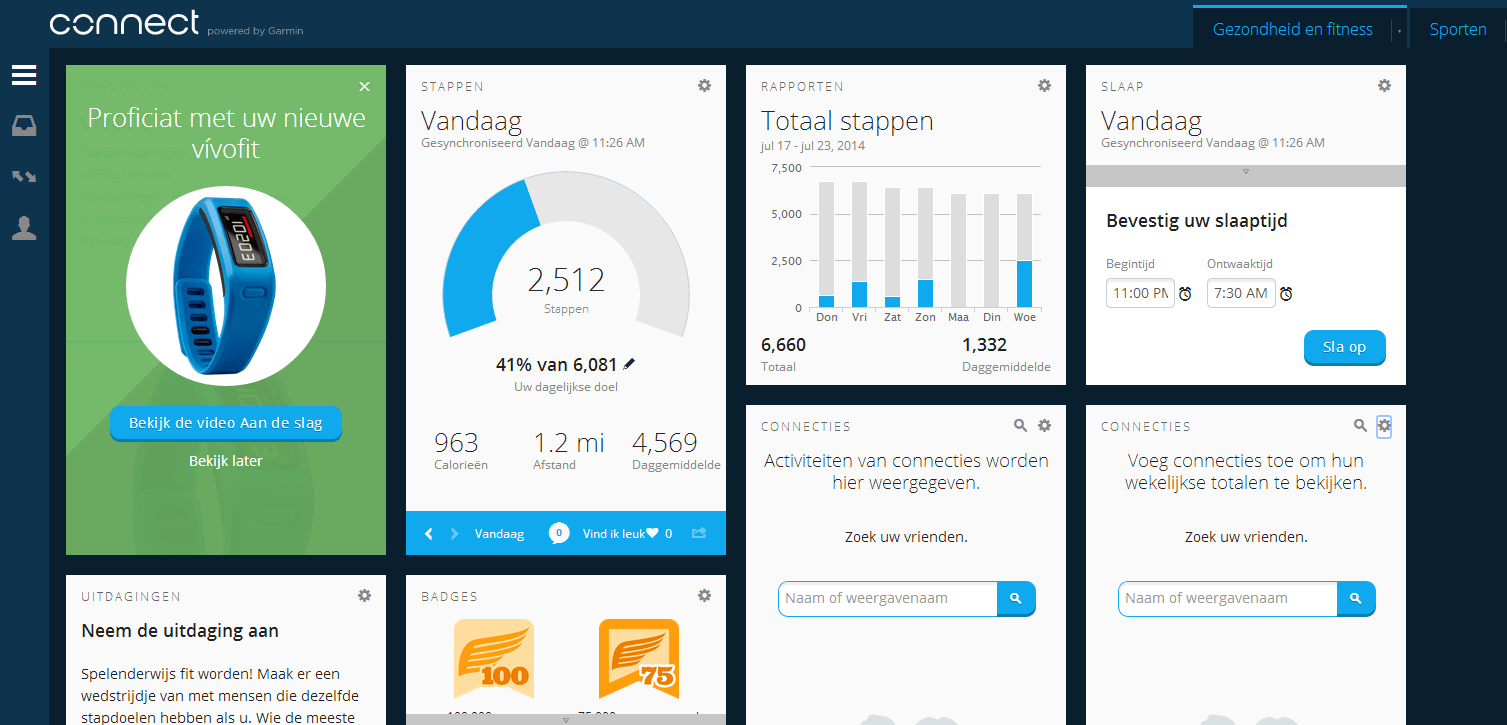Open the hamburger menu in the sidebar
Viewport: 1507px width, 725px height.
click(x=24, y=75)
